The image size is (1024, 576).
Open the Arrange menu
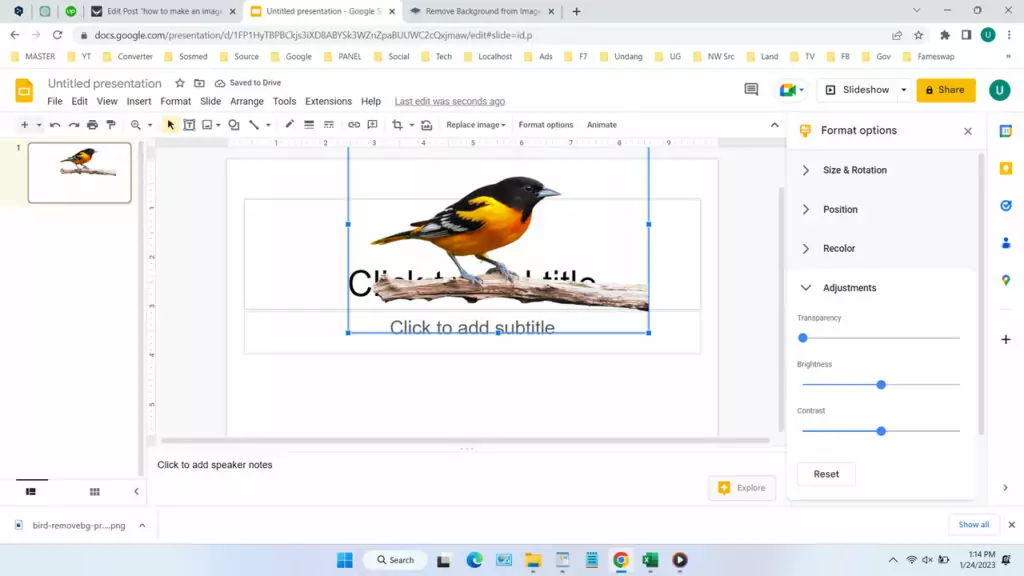[x=247, y=101]
